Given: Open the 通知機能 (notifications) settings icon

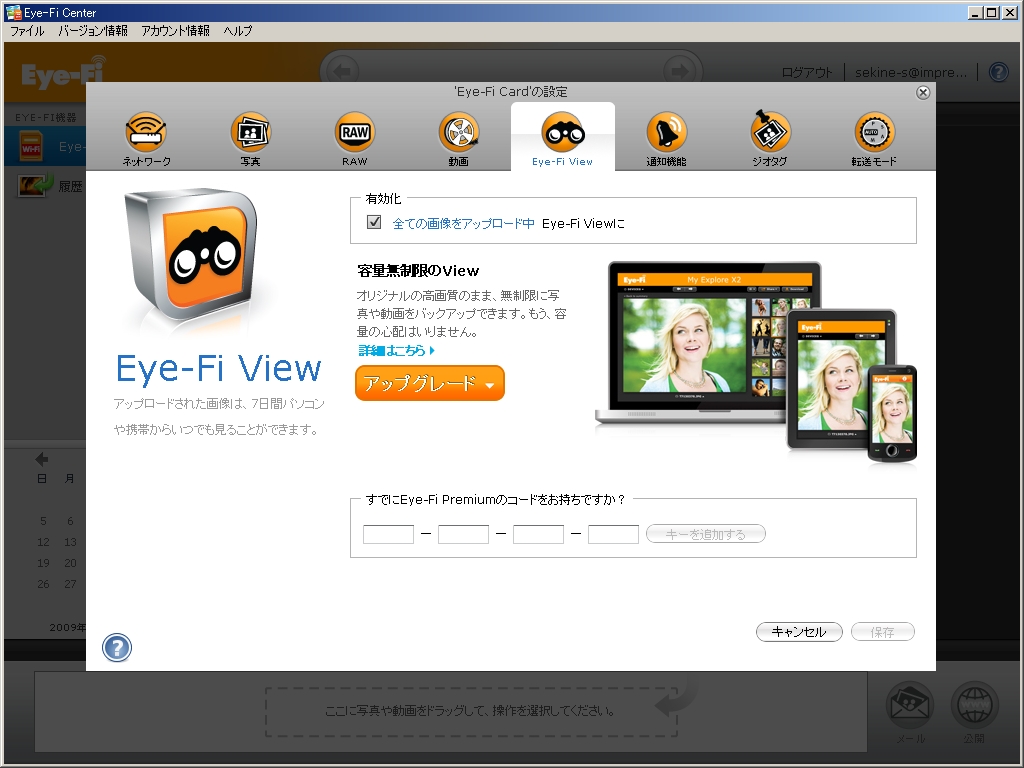Looking at the screenshot, I should tap(667, 131).
